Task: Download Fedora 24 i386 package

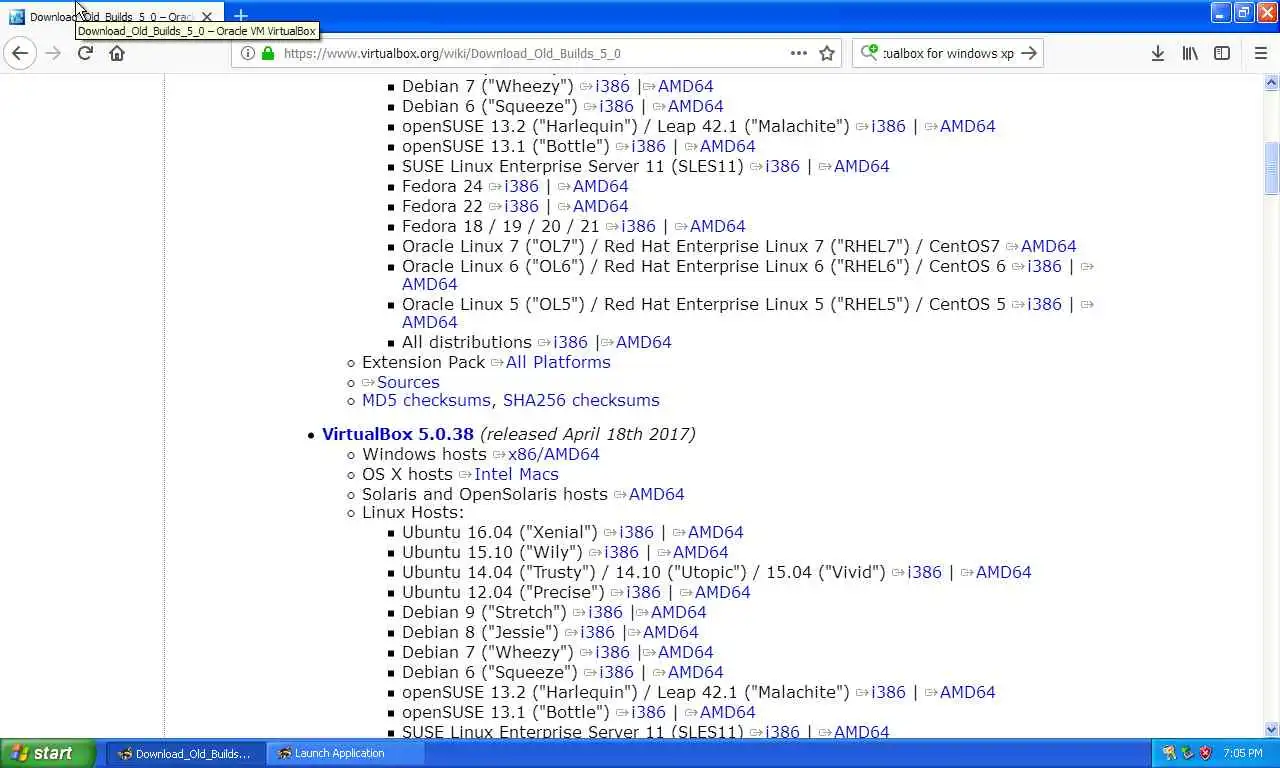Action: coord(521,186)
